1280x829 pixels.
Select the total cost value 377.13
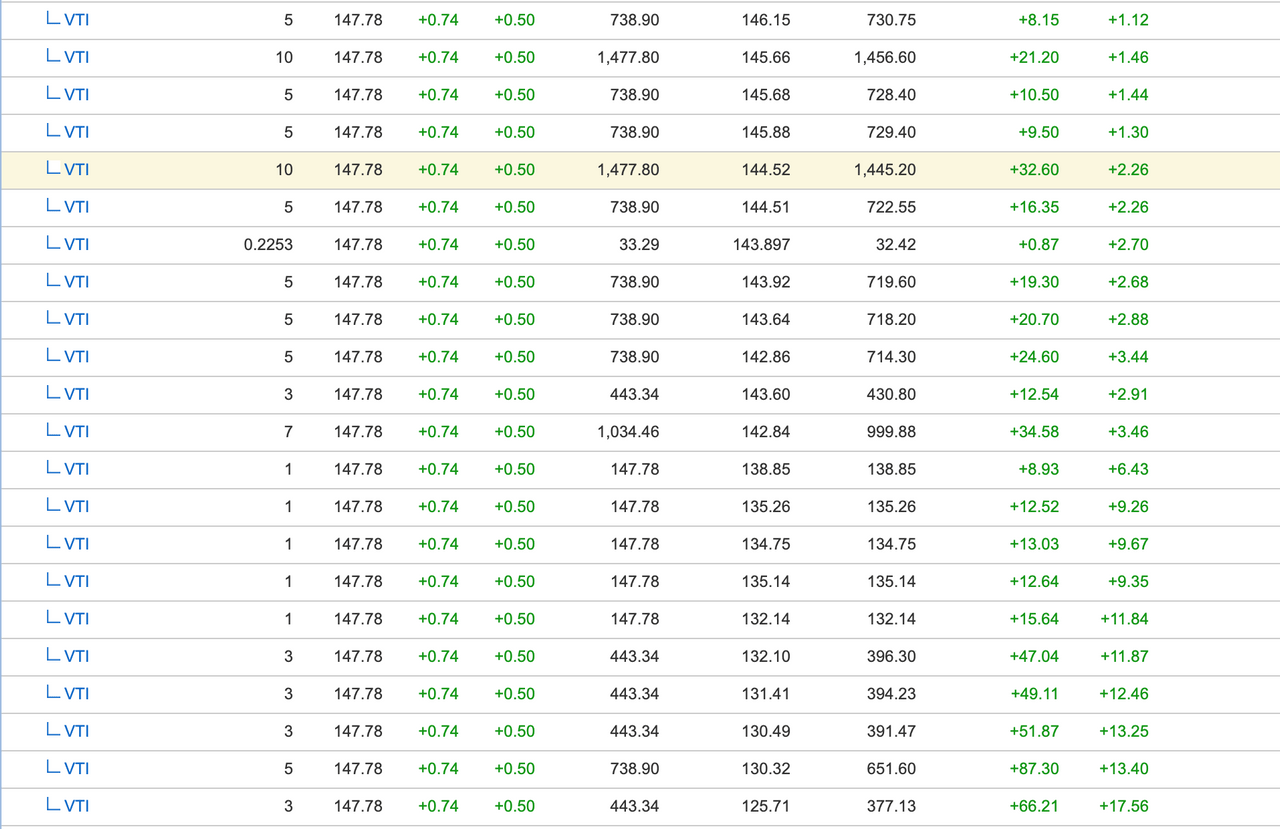[x=891, y=806]
